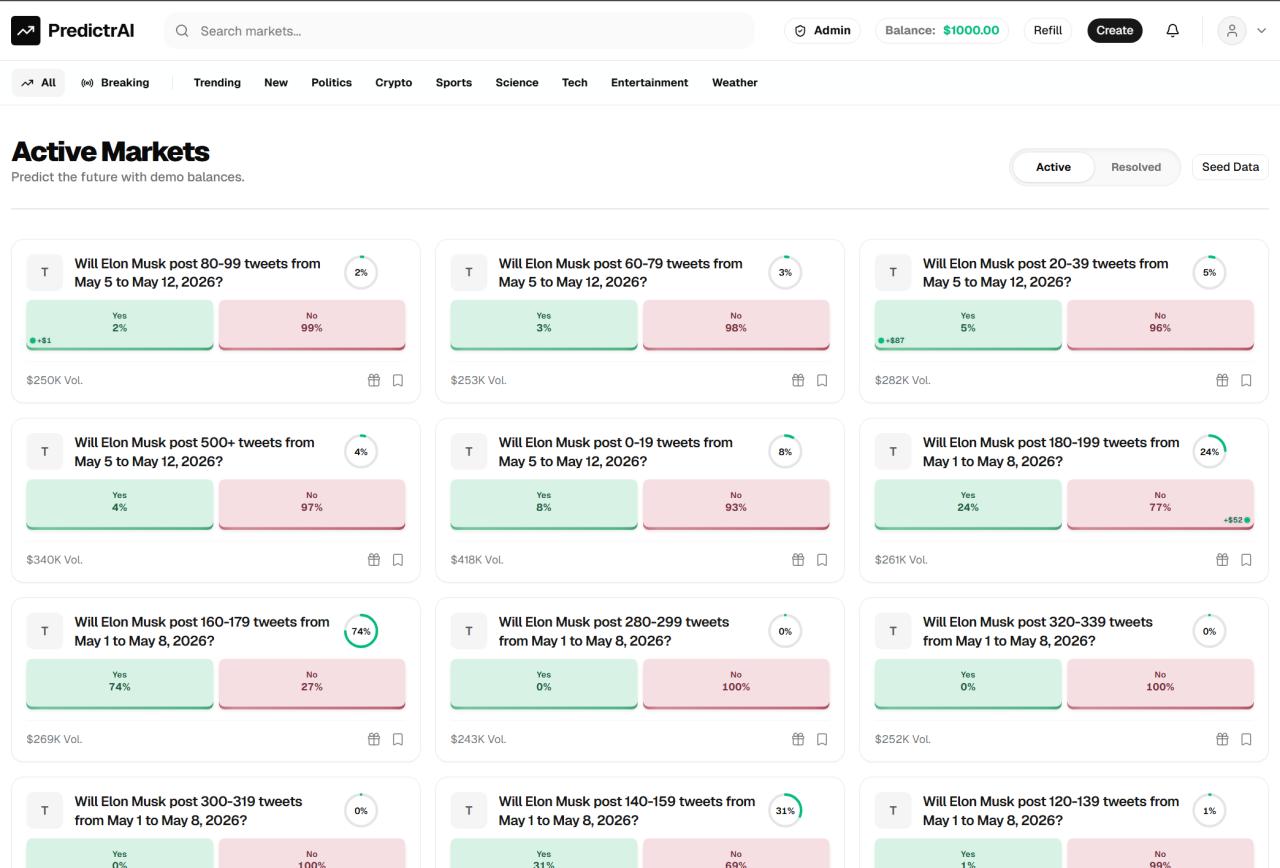1280x868 pixels.
Task: Select the Science category tab
Action: point(517,83)
